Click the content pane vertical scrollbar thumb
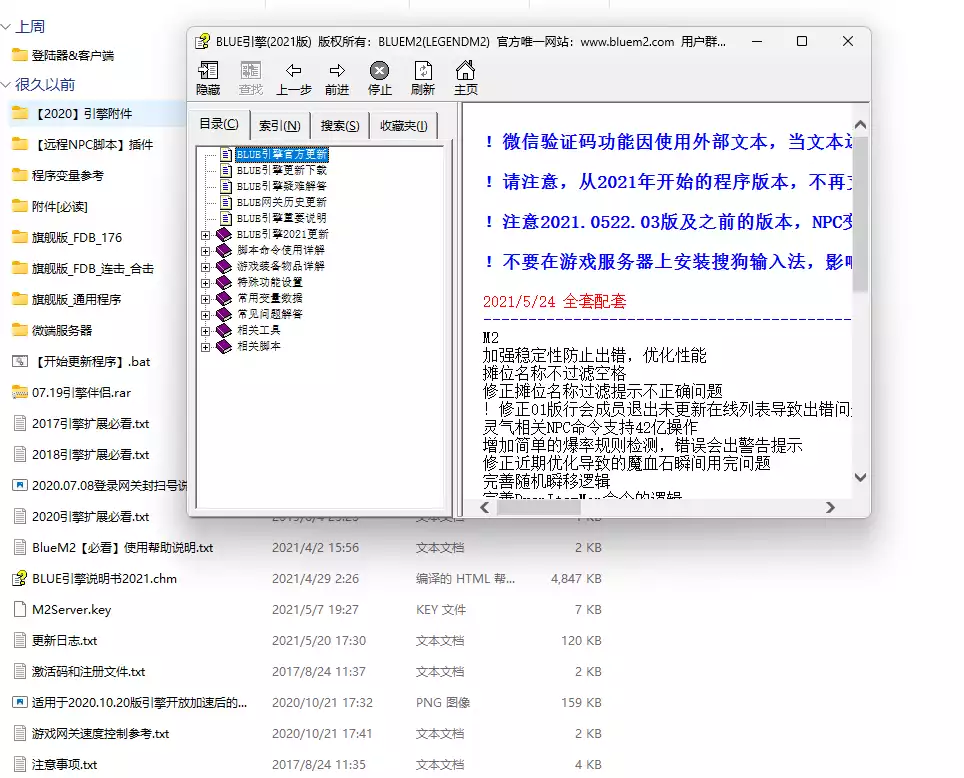This screenshot has width=964, height=778. [860, 213]
